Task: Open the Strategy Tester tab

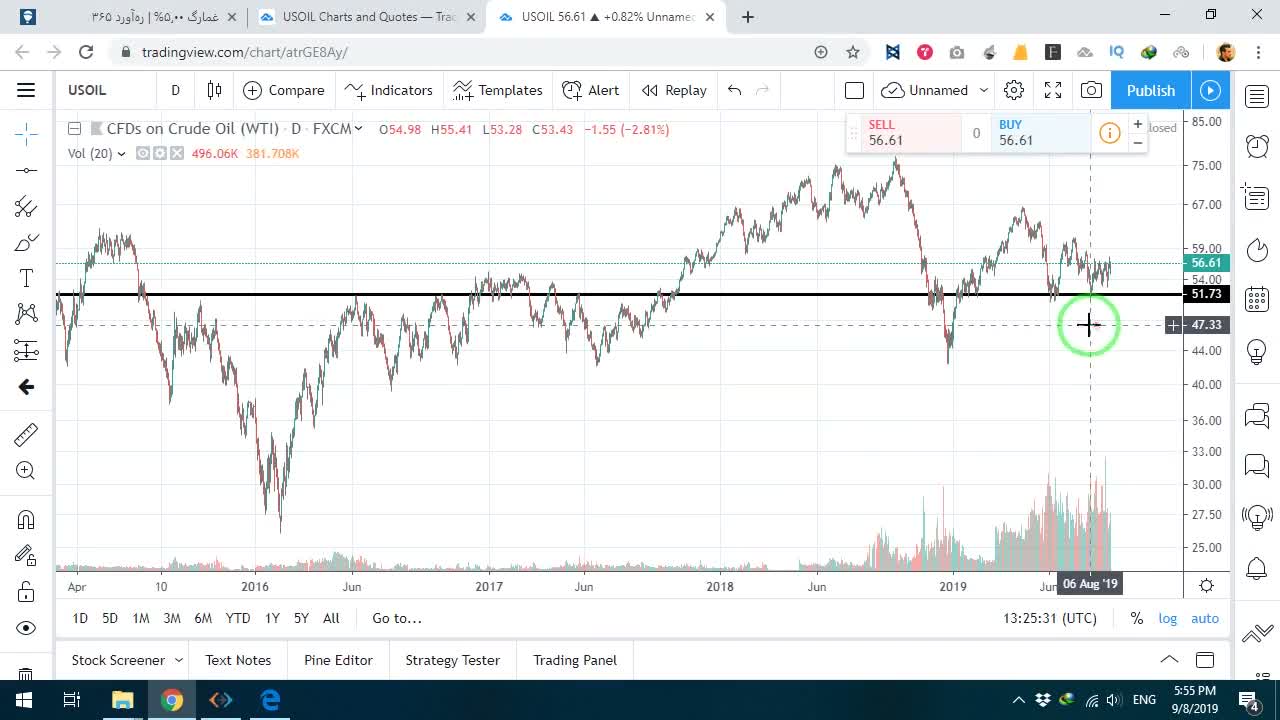Action: tap(452, 660)
